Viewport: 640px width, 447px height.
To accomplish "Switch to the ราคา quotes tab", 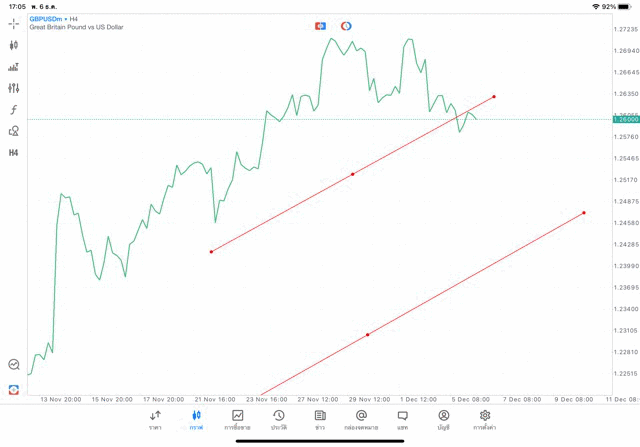I will (x=155, y=419).
